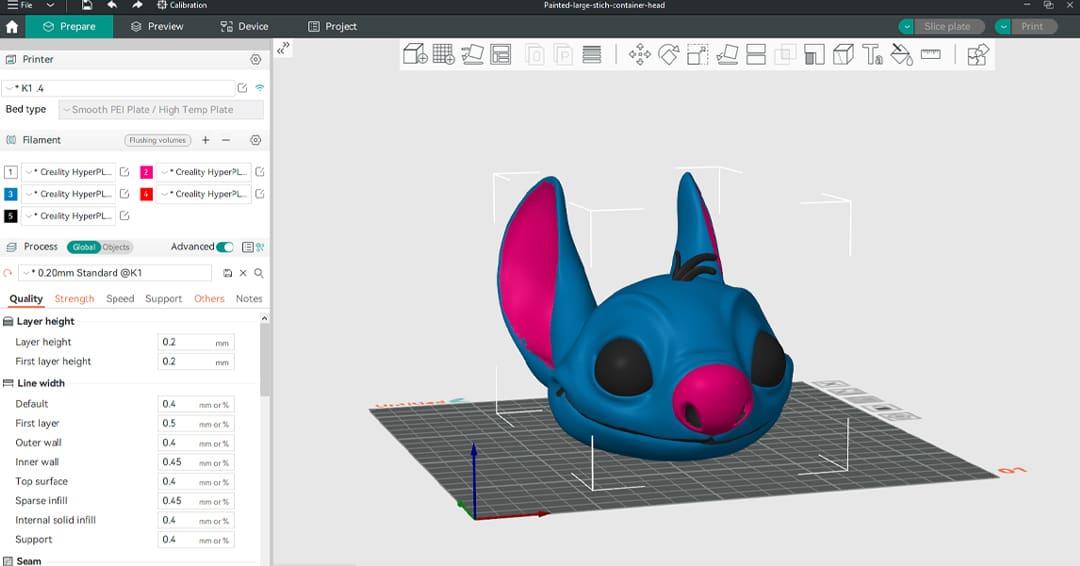Click the Save icon in title bar
Image resolution: width=1080 pixels, height=566 pixels.
[87, 5]
